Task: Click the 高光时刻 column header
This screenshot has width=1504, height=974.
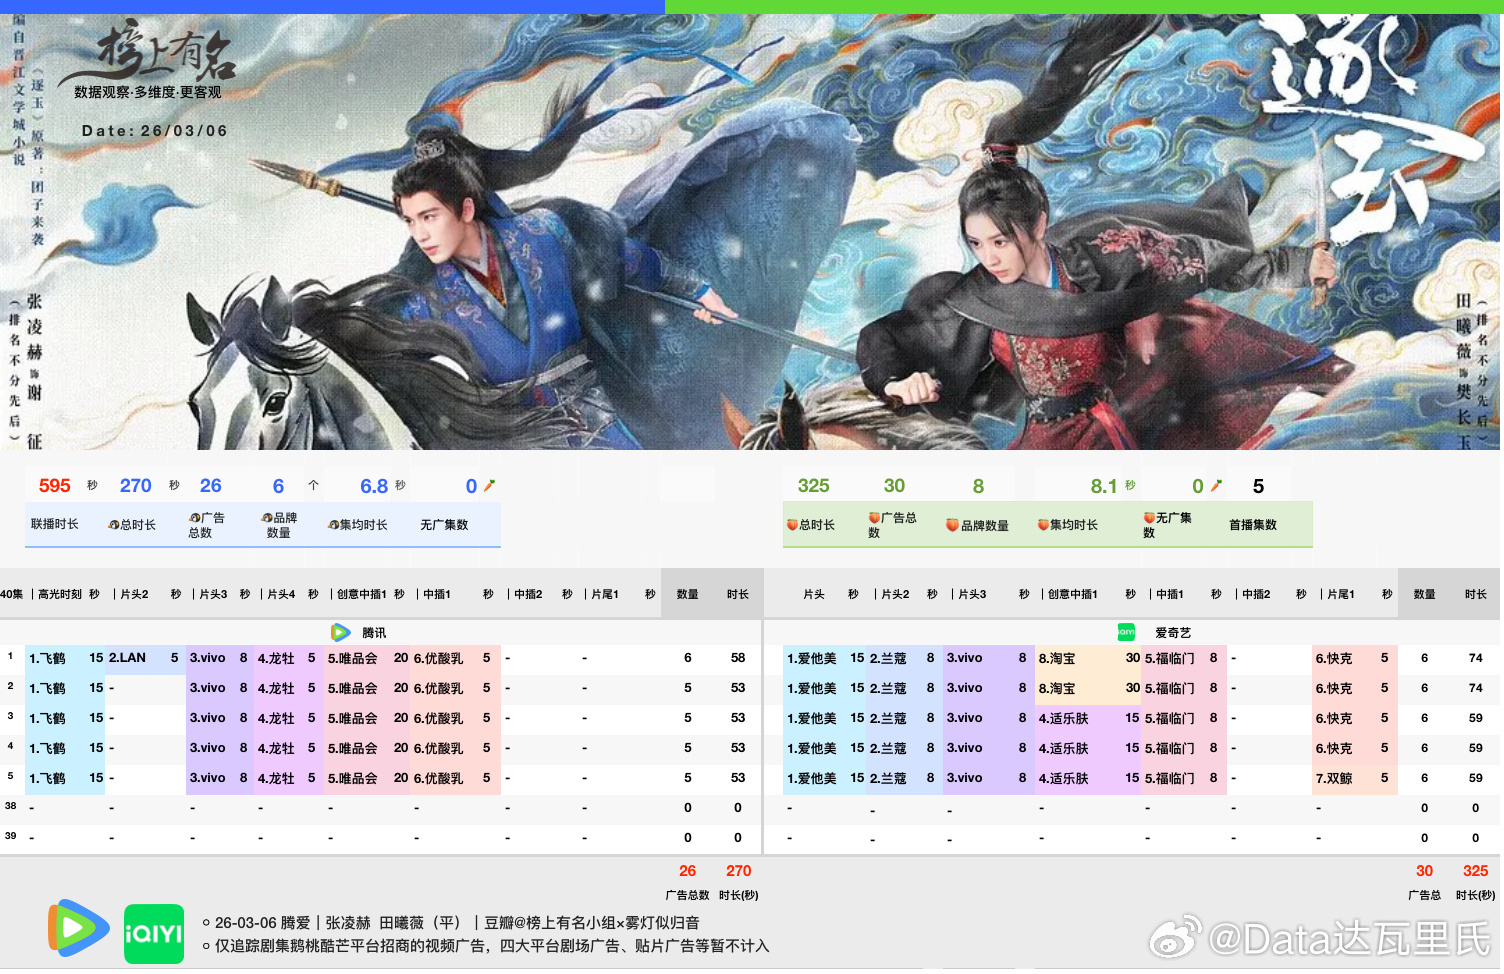Action: [x=60, y=594]
